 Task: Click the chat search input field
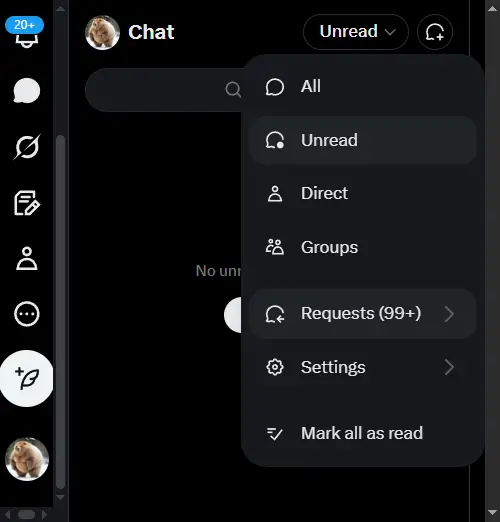[165, 90]
